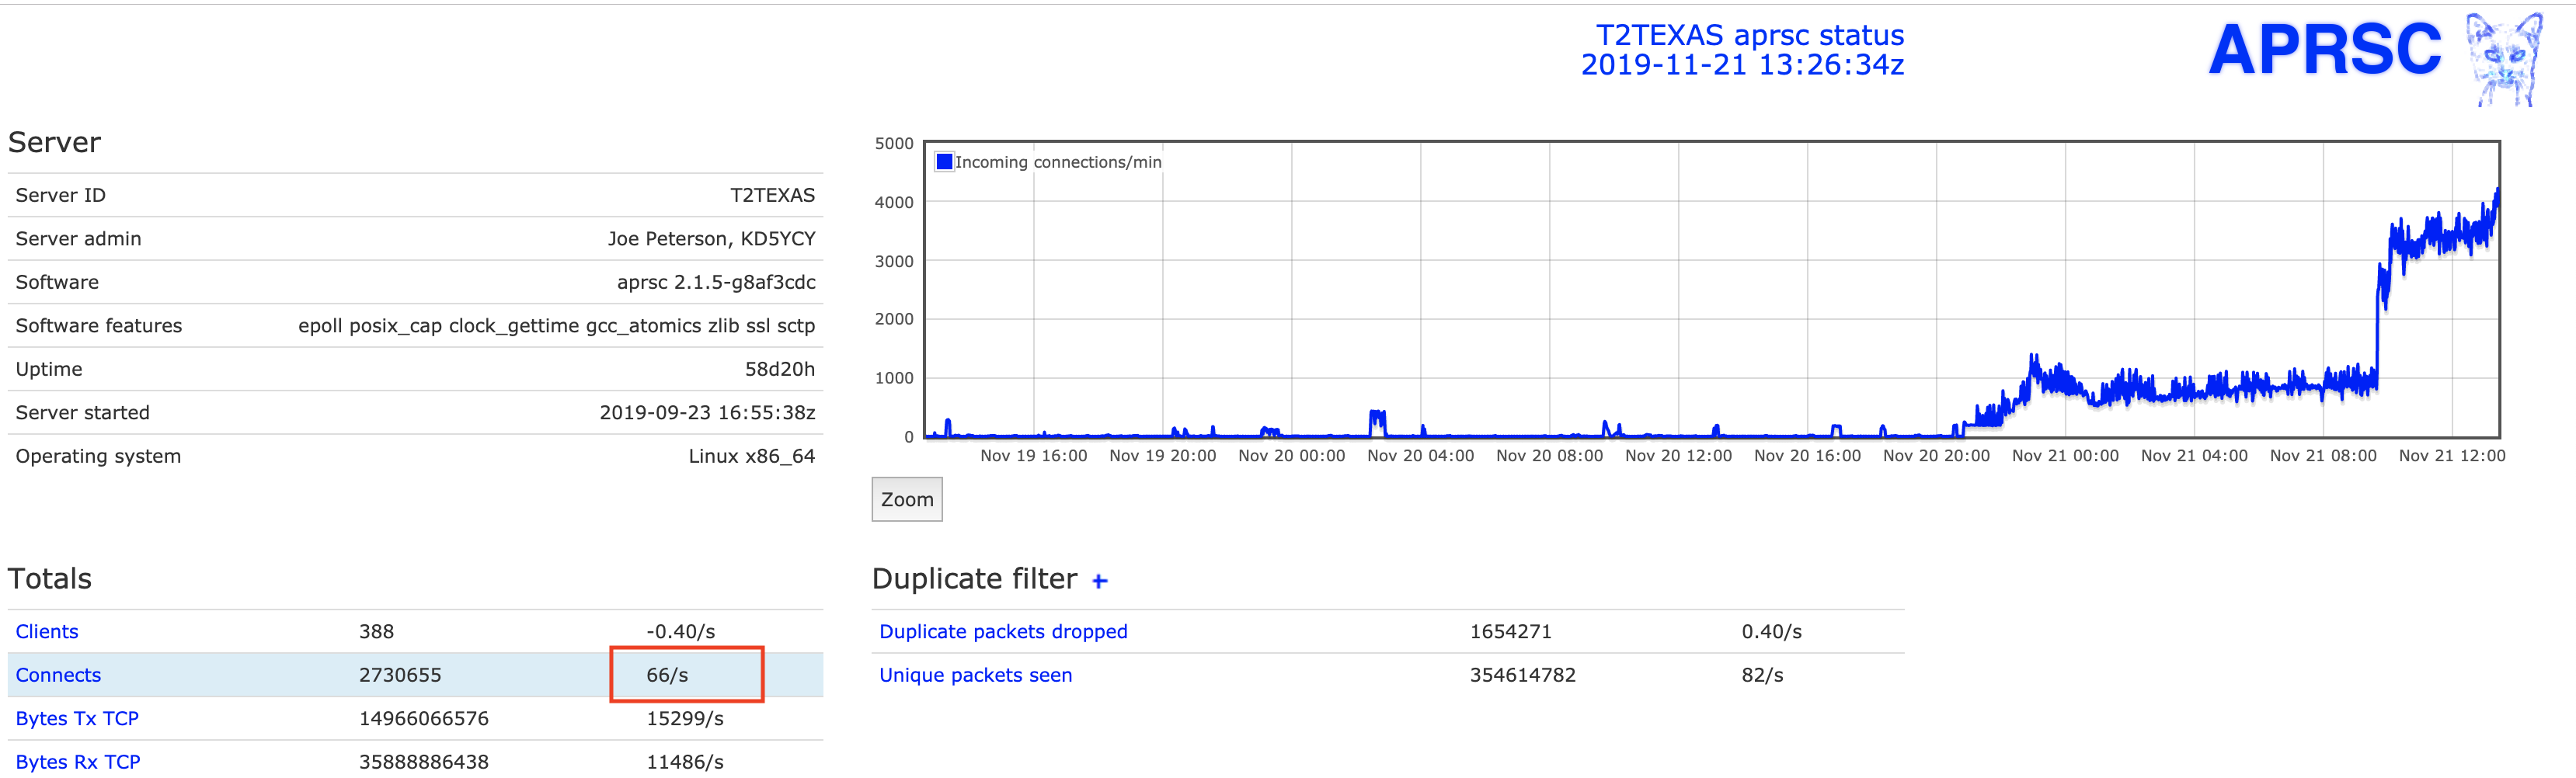
Task: Click graph axis label Nov 21 00:00
Action: (2065, 455)
